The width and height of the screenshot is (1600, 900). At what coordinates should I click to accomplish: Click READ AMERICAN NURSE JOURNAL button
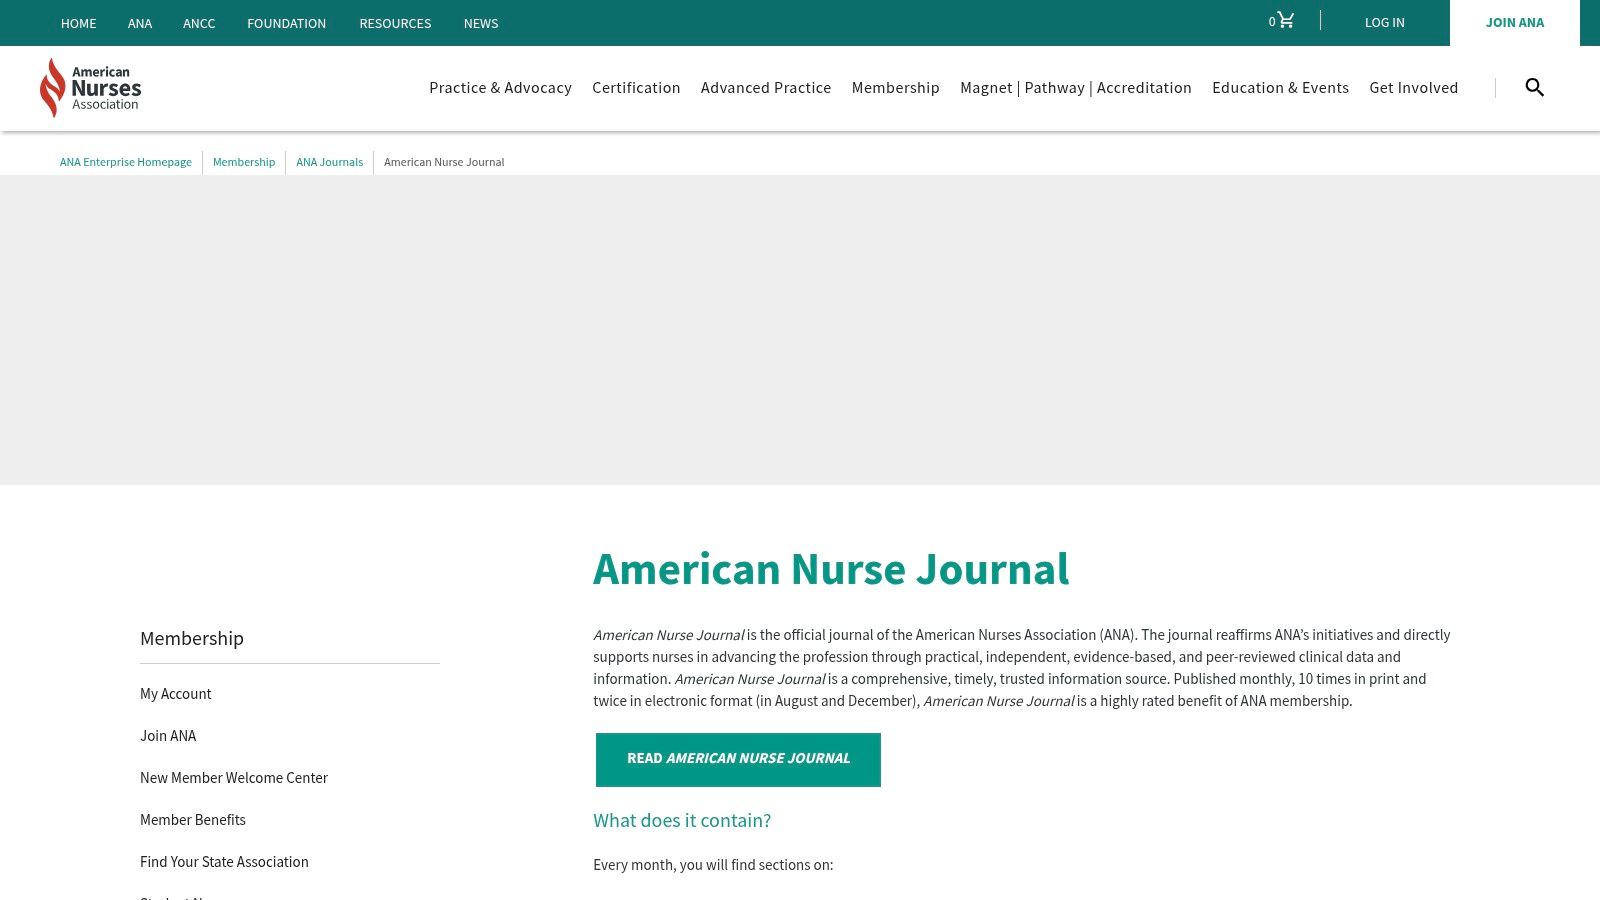point(738,759)
